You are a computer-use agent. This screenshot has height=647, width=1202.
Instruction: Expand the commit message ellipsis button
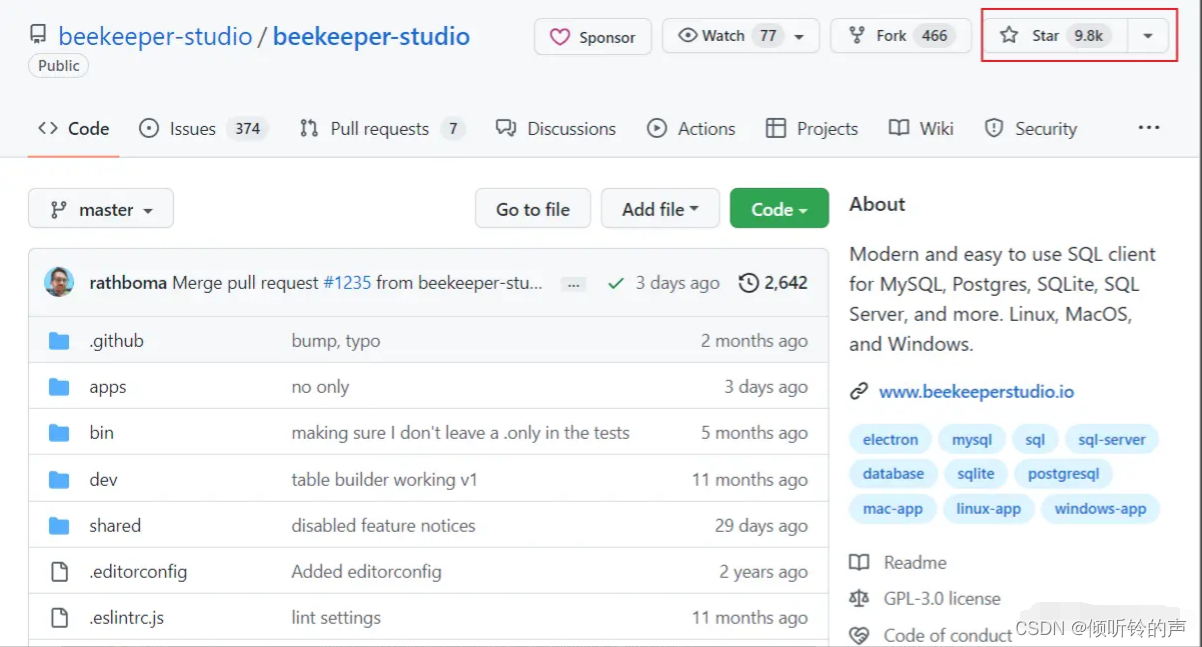coord(574,284)
